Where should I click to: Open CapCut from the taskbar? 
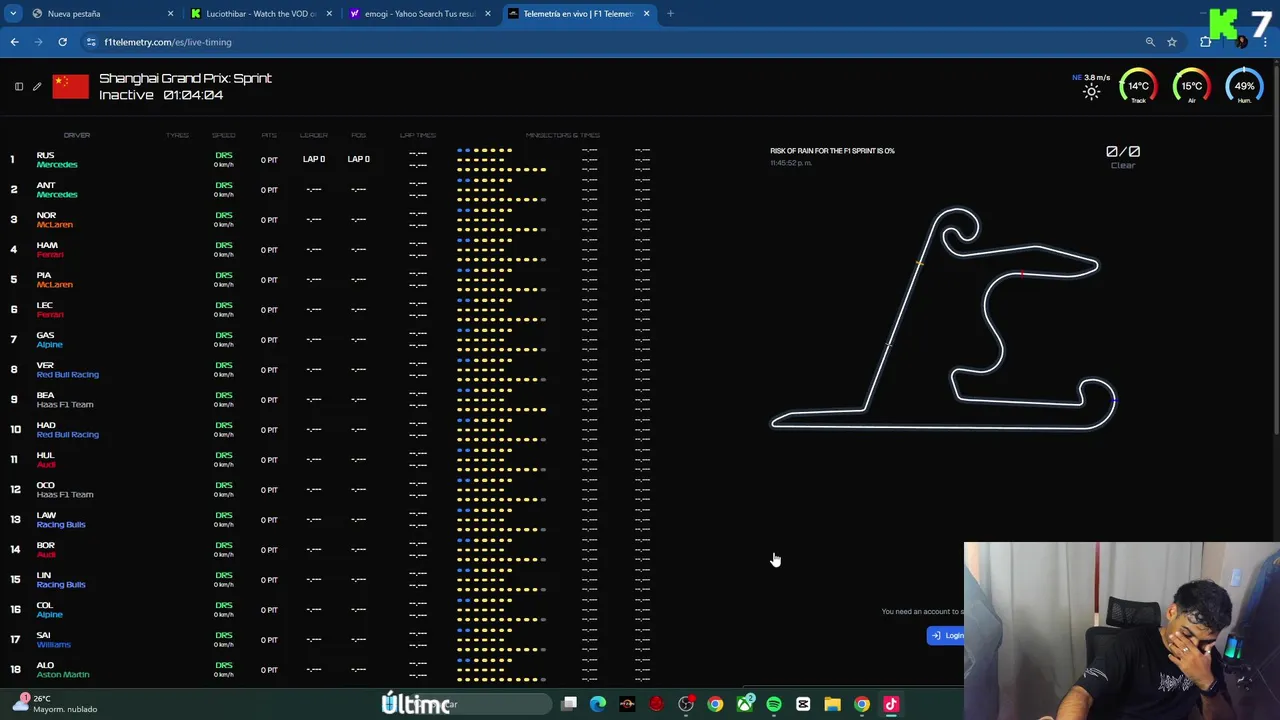point(803,704)
